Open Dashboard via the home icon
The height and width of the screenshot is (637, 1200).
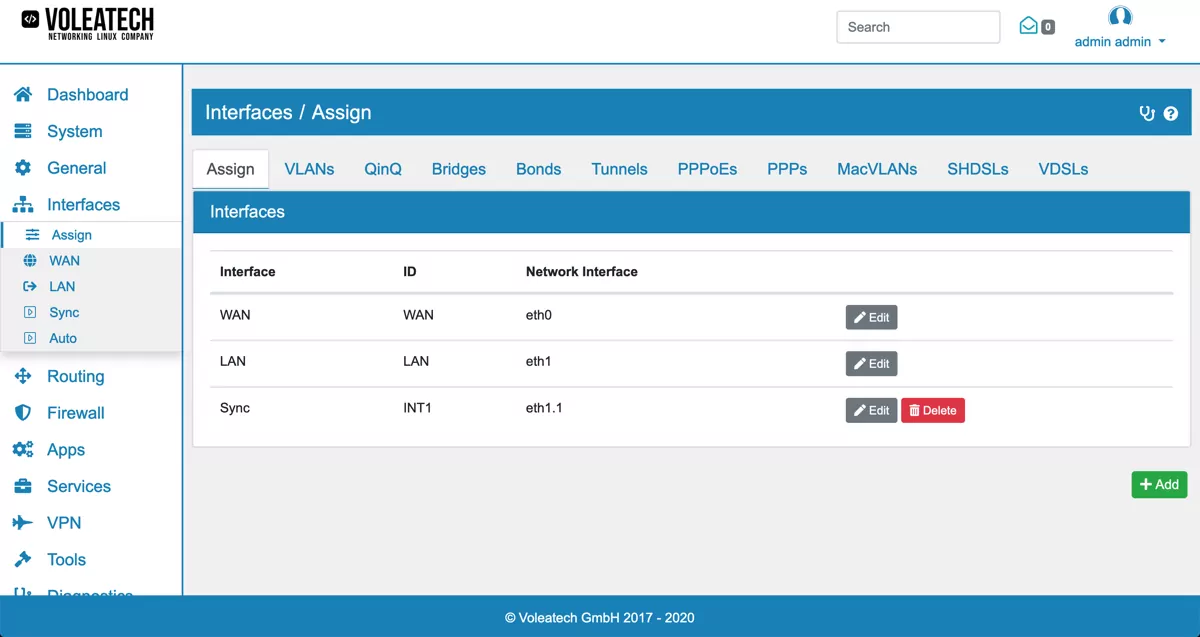tap(23, 94)
